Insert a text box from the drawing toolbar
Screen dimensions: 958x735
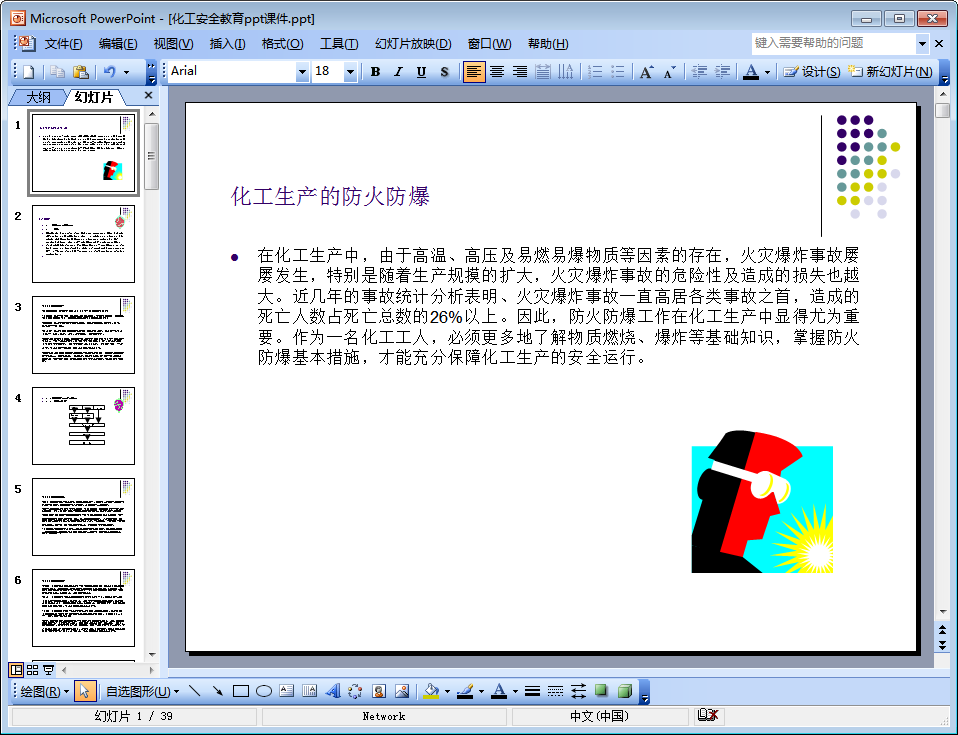click(x=287, y=691)
